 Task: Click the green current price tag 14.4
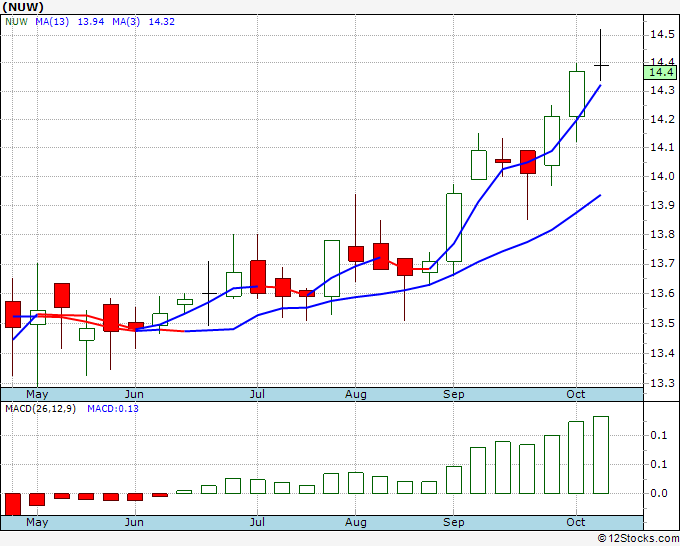coord(660,72)
